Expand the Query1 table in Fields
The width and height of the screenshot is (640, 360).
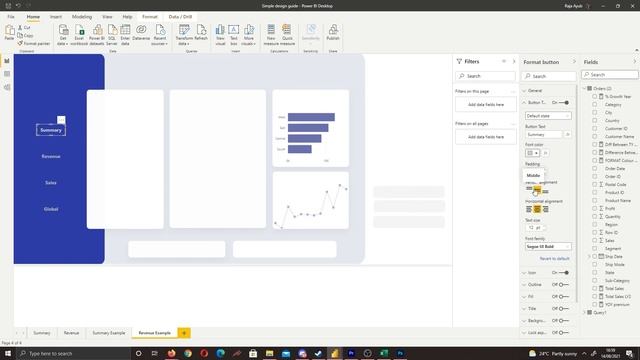584,312
